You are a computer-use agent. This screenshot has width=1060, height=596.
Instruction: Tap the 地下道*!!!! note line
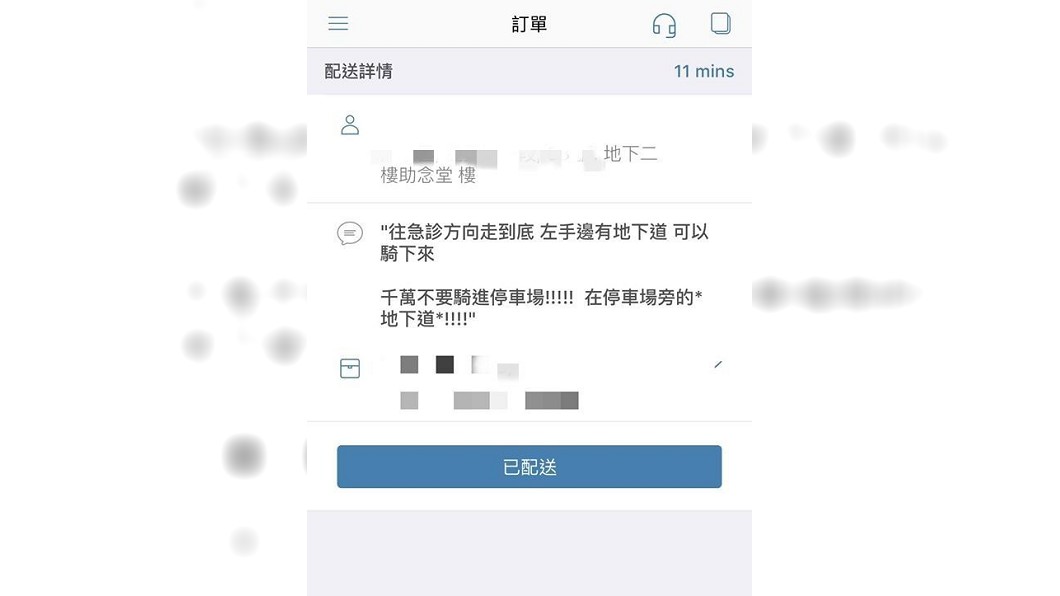pos(428,319)
